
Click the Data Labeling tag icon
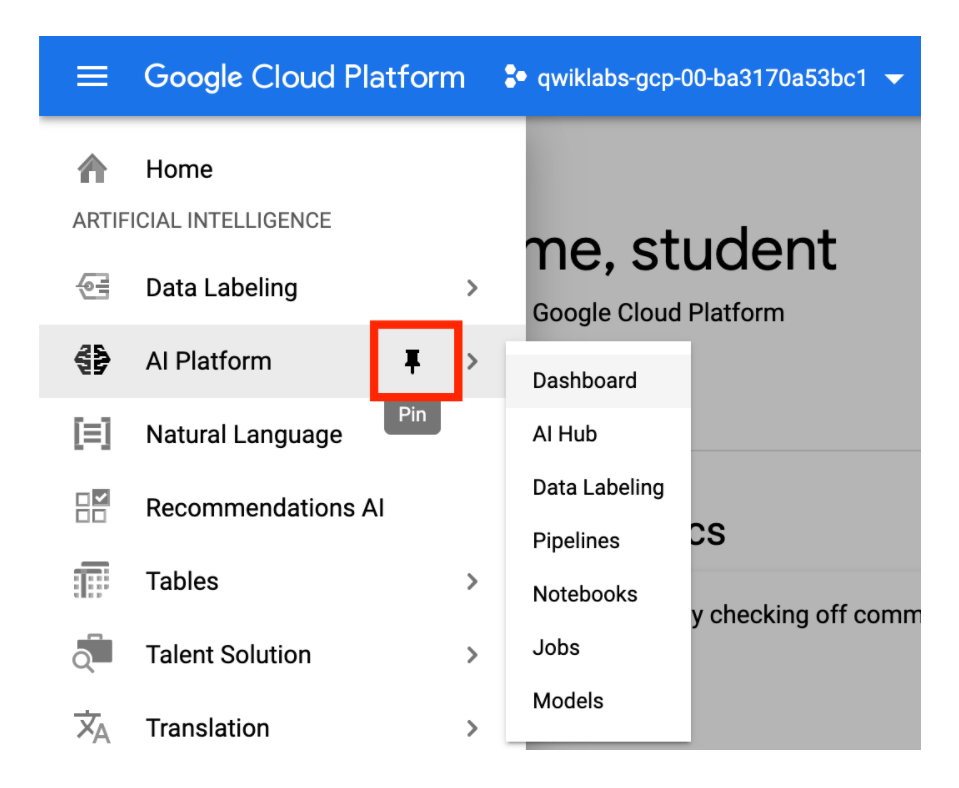click(91, 287)
